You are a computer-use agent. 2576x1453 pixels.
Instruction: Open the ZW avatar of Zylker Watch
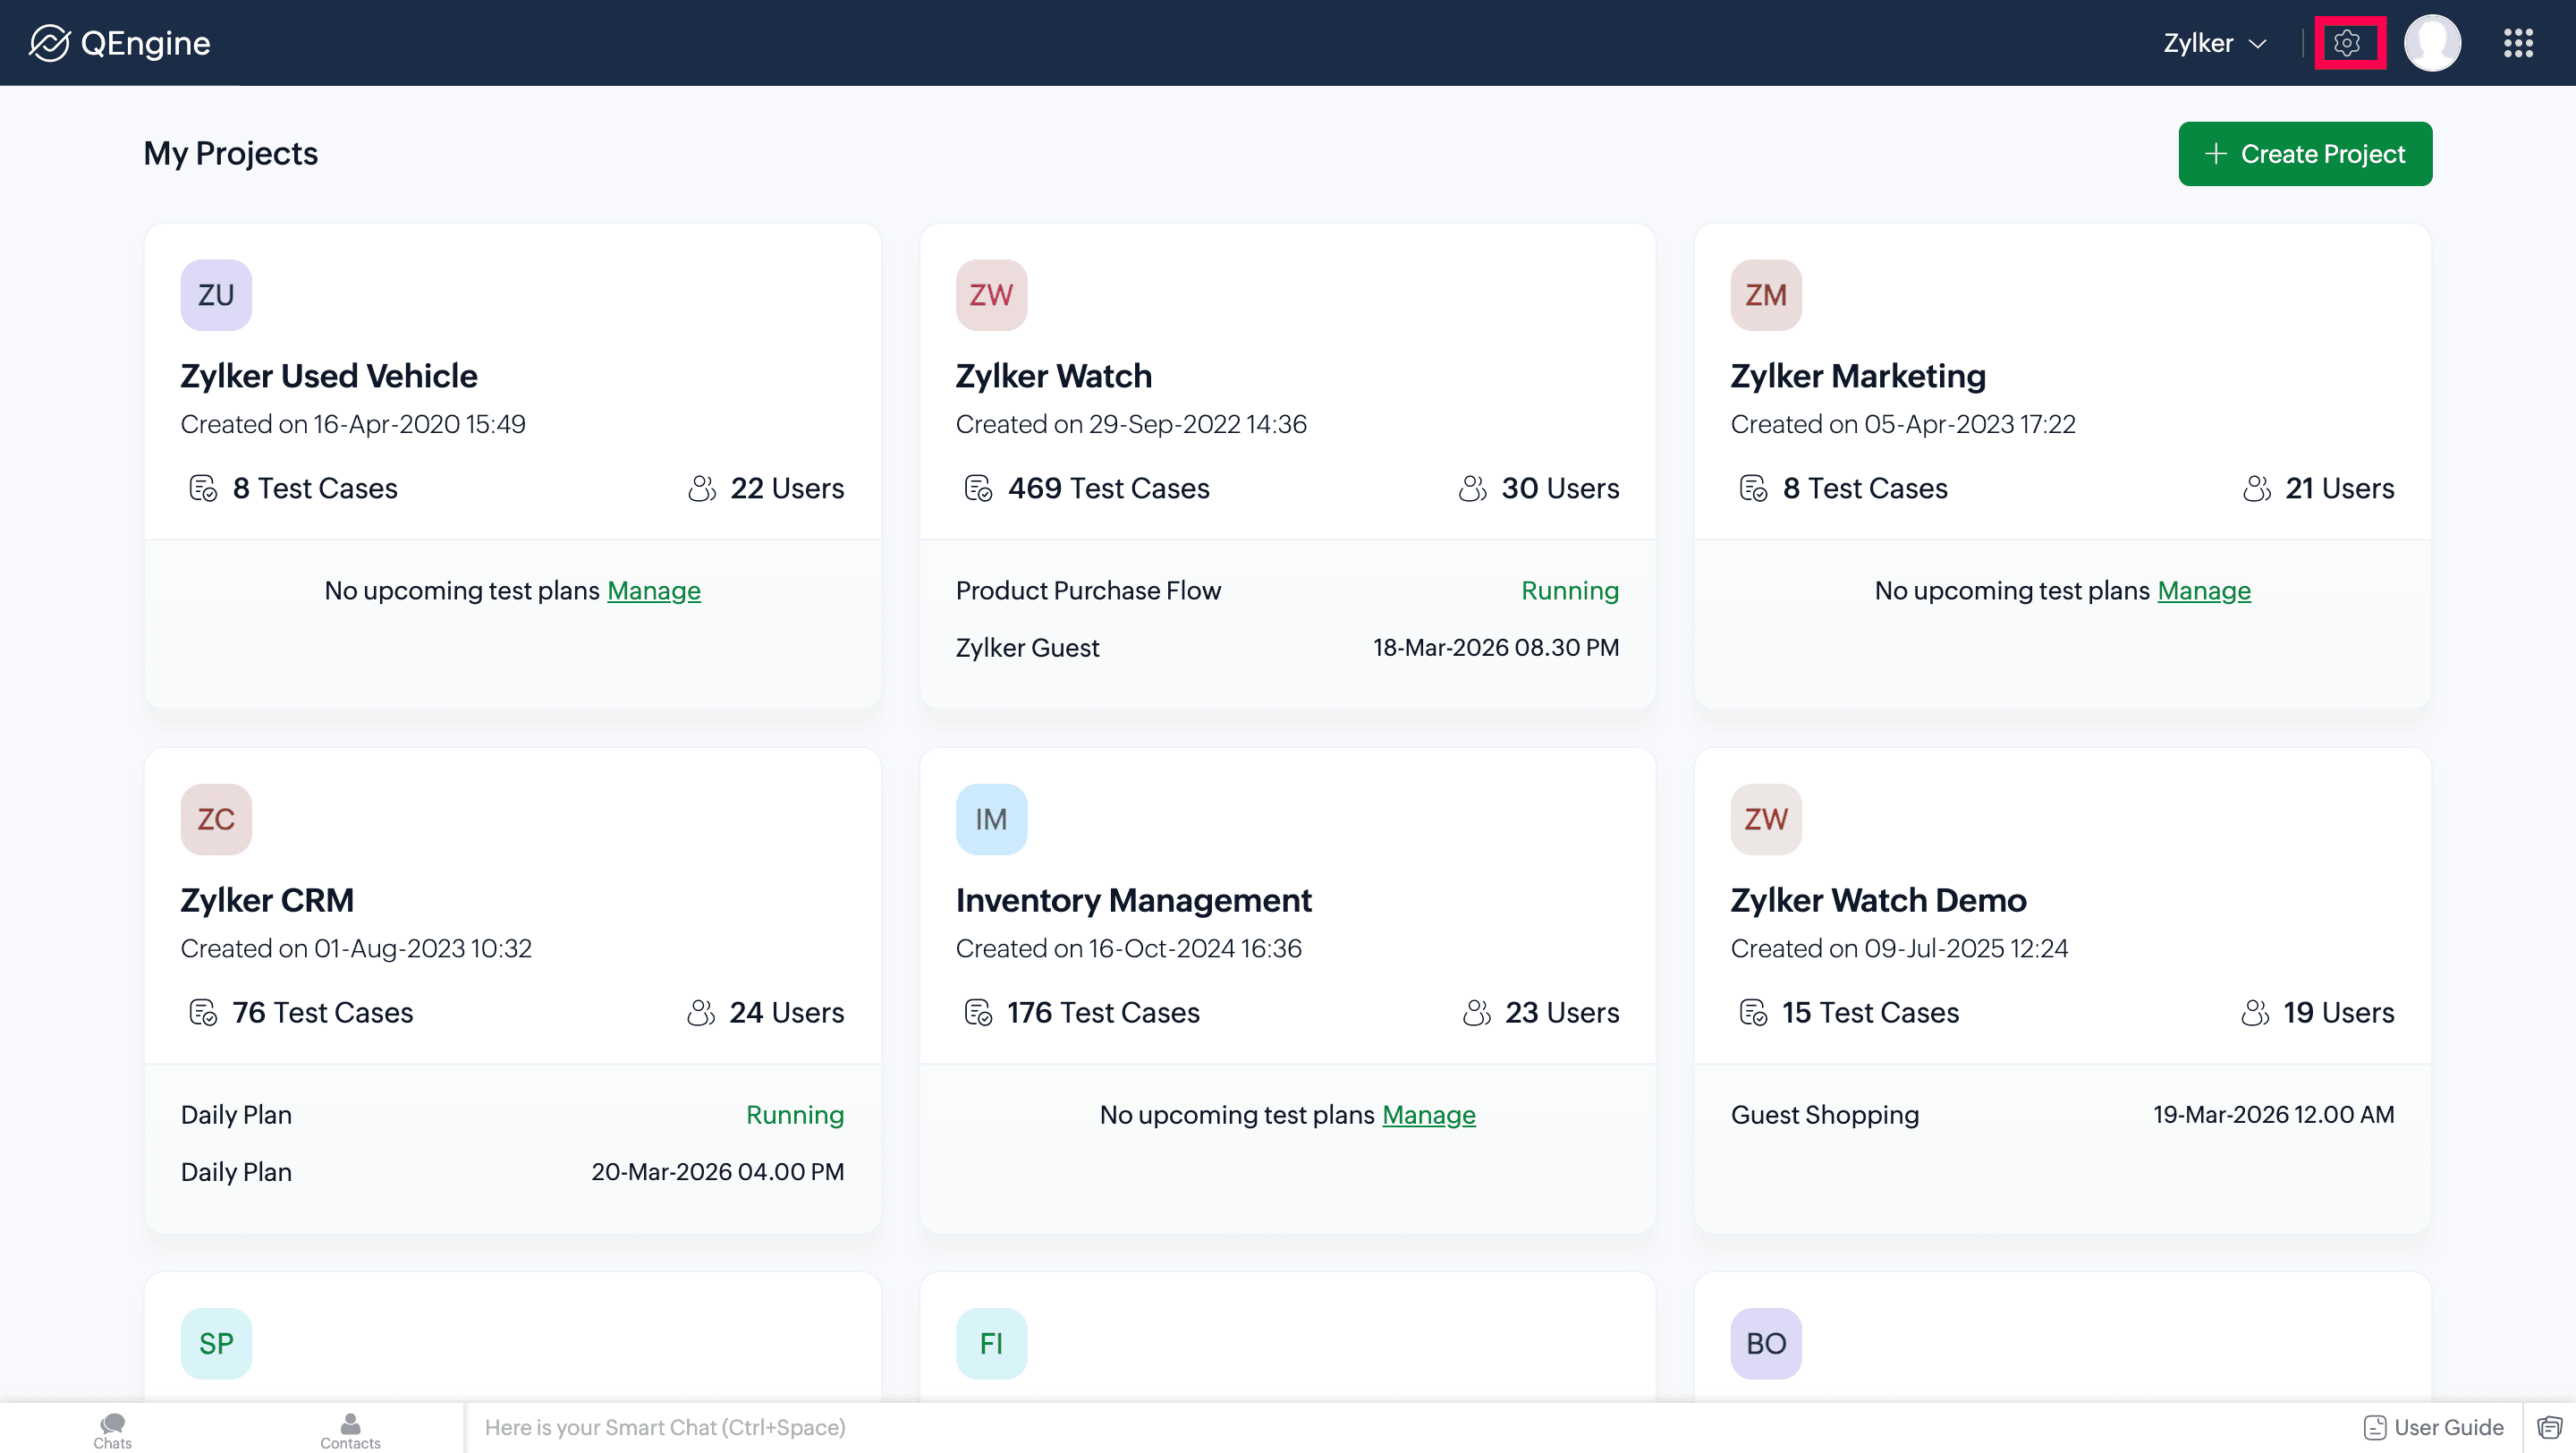pos(991,295)
